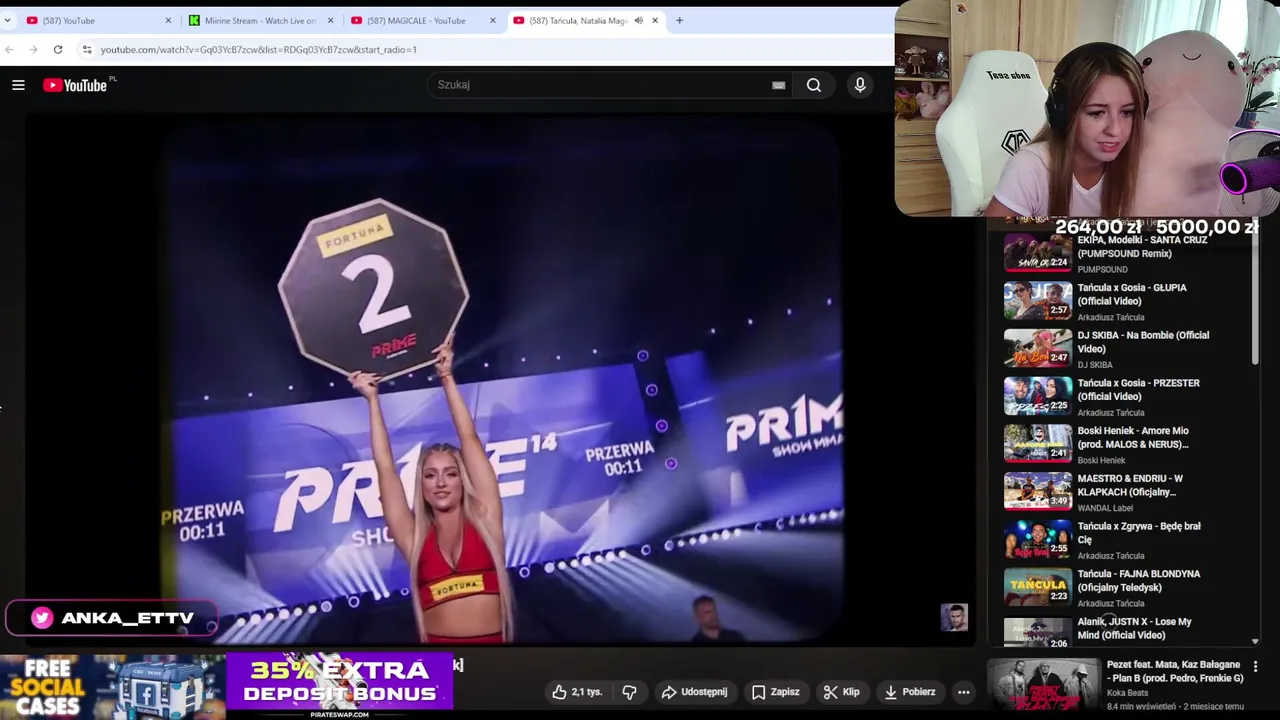
Task: Open the tab search dropdown arrow
Action: point(7,20)
